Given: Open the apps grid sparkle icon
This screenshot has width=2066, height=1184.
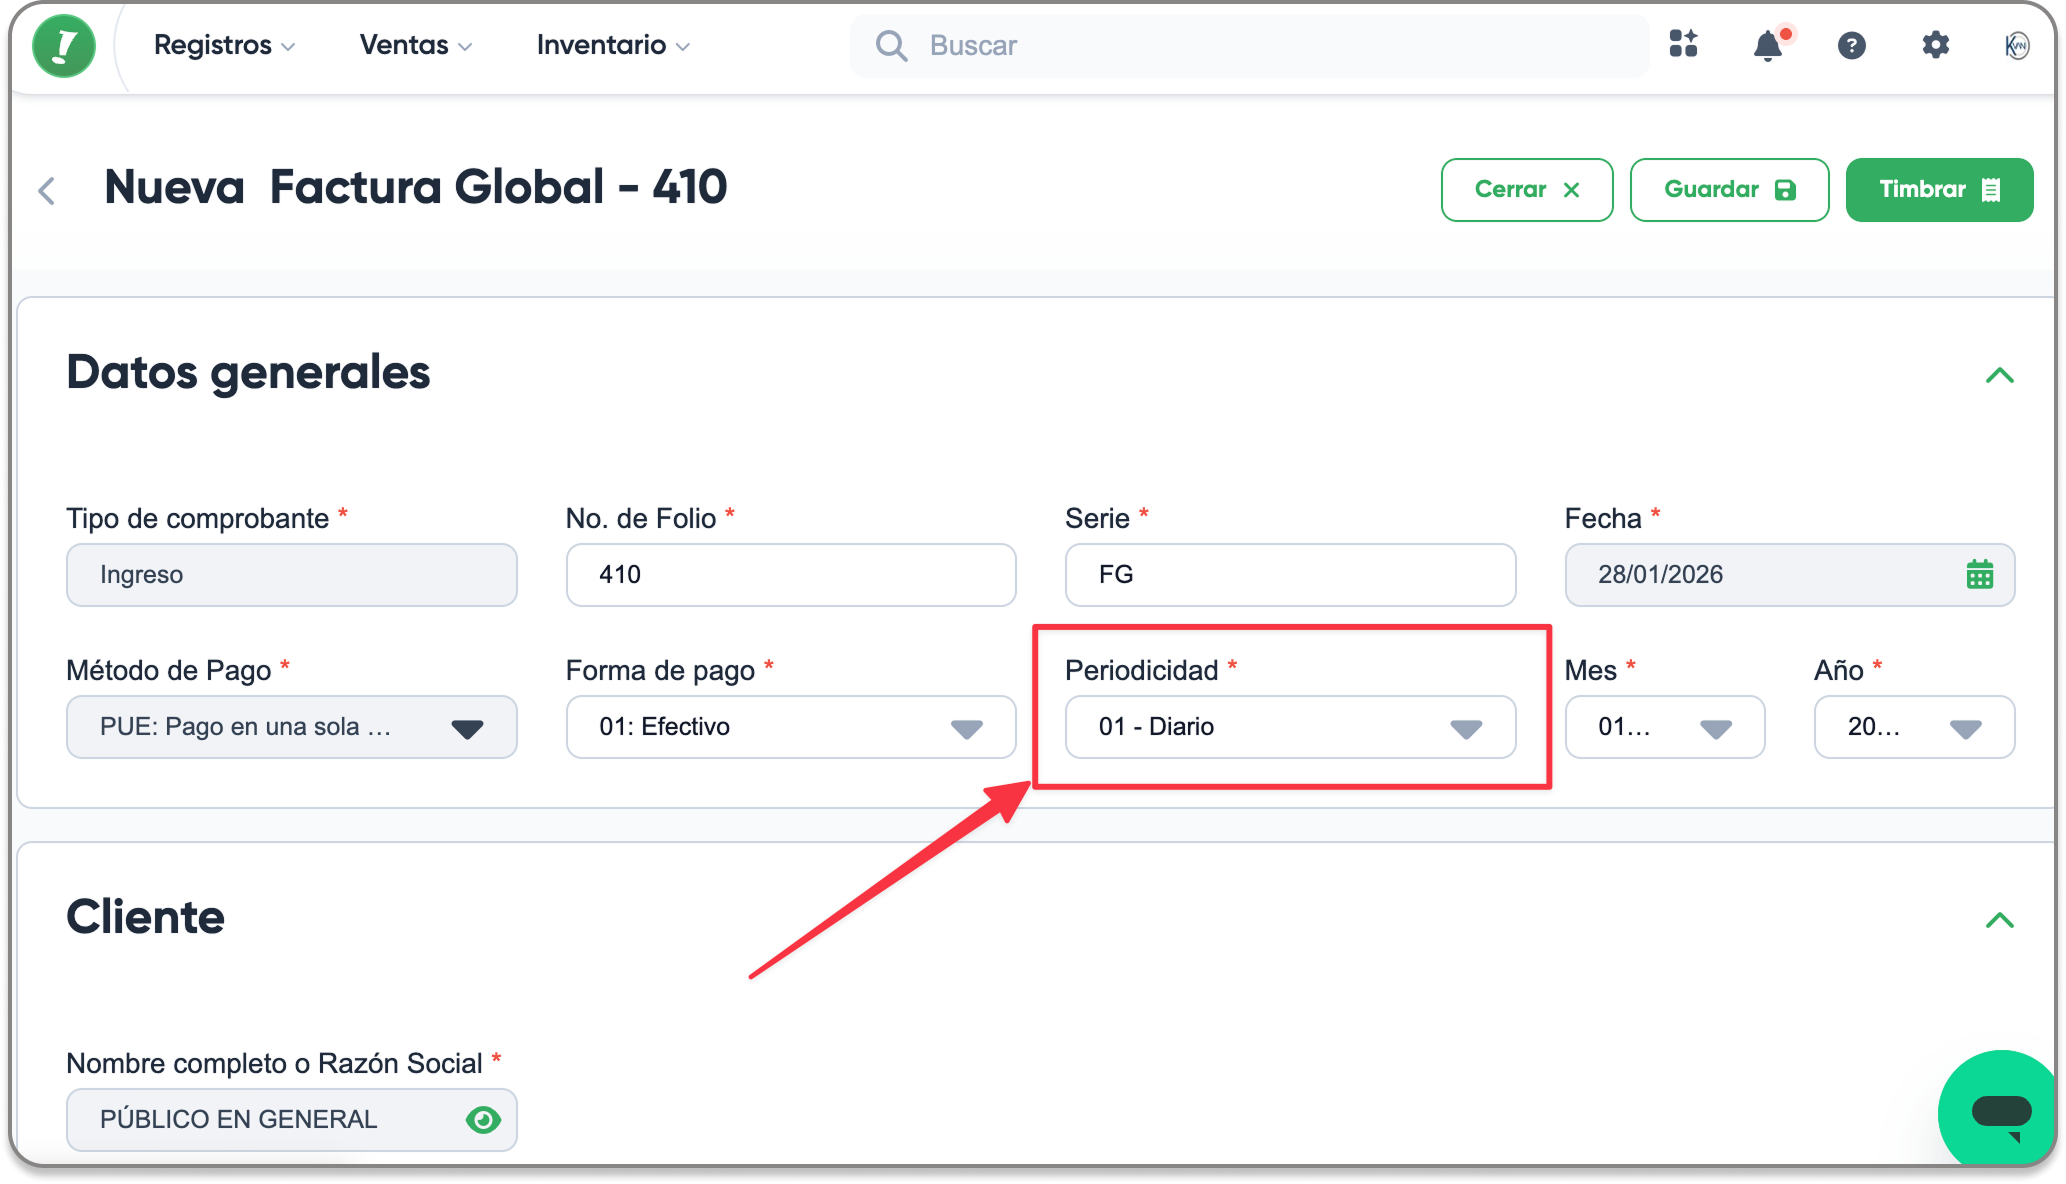Looking at the screenshot, I should tap(1684, 44).
